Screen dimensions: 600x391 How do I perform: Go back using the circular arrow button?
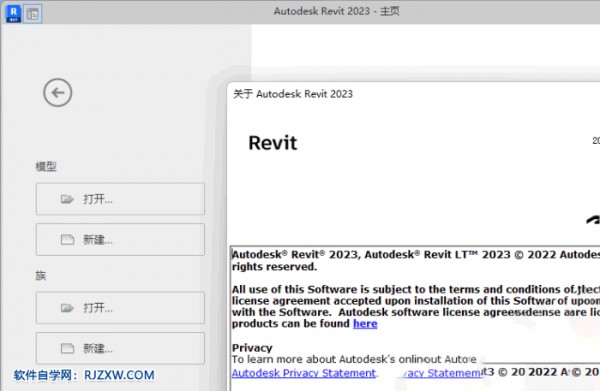click(x=57, y=93)
